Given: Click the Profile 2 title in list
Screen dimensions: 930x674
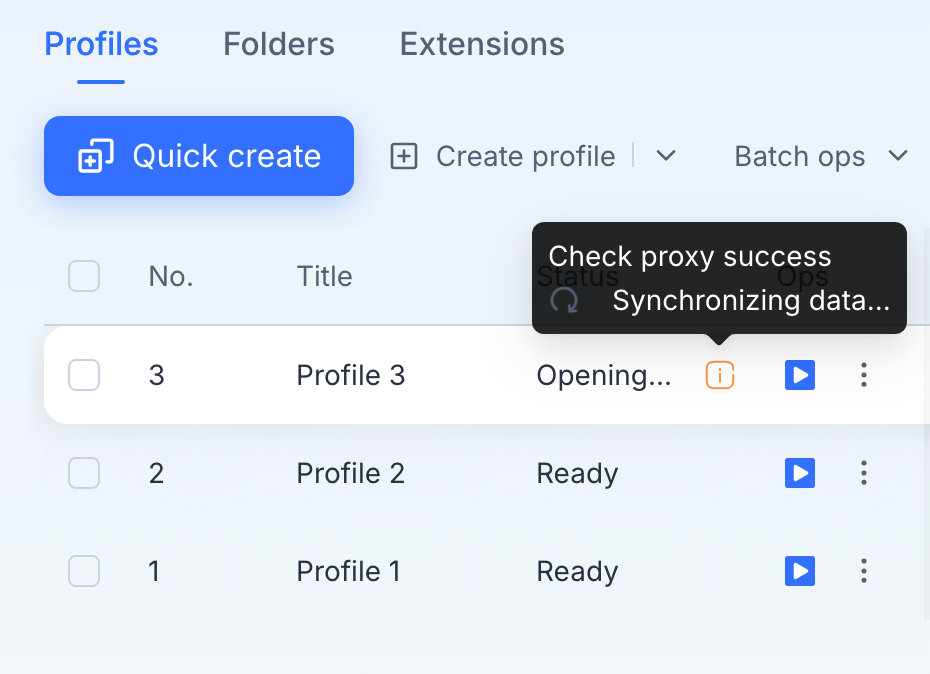Looking at the screenshot, I should [x=351, y=473].
